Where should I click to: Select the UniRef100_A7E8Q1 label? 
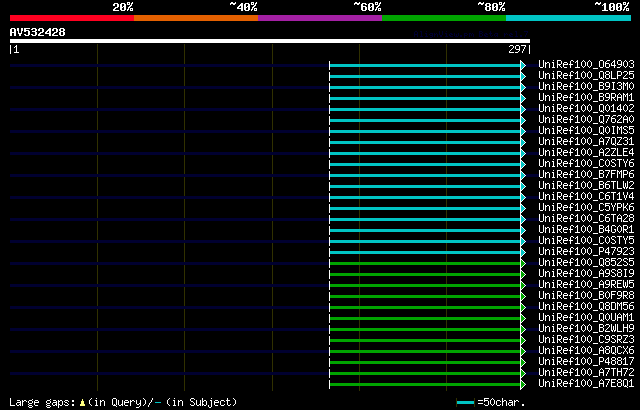[587, 384]
